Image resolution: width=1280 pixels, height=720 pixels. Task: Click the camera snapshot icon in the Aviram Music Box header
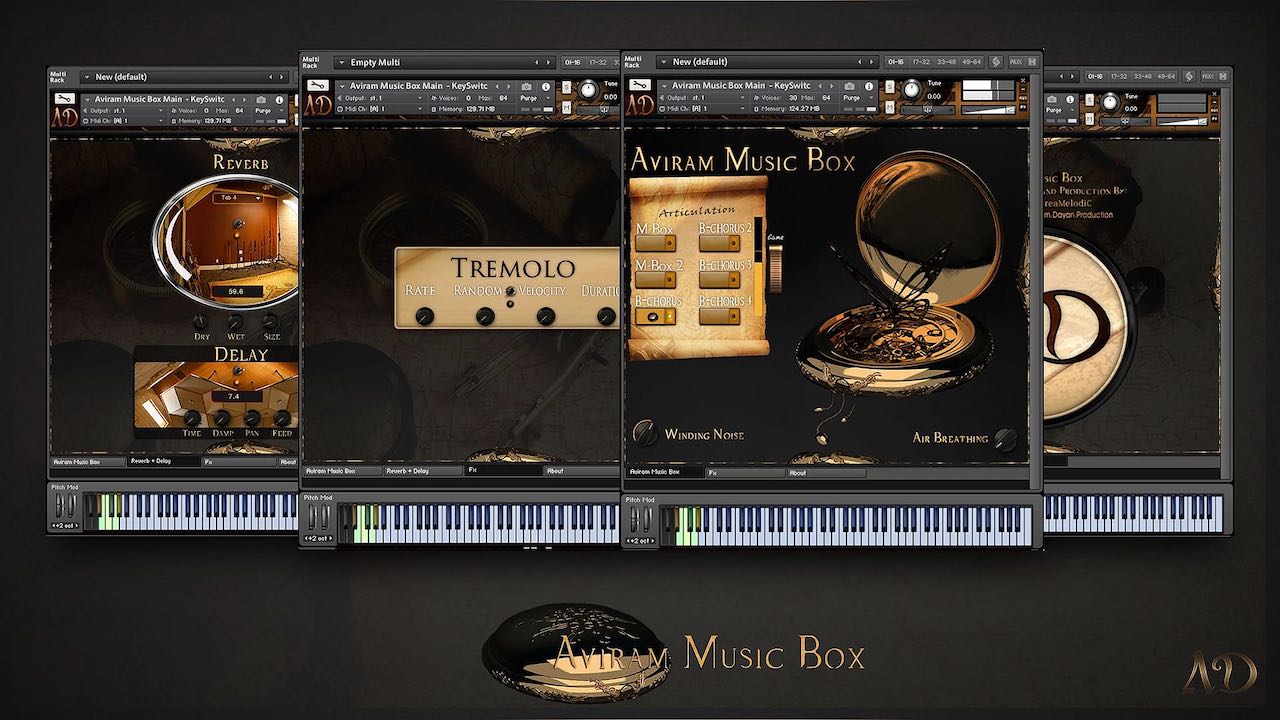point(848,86)
